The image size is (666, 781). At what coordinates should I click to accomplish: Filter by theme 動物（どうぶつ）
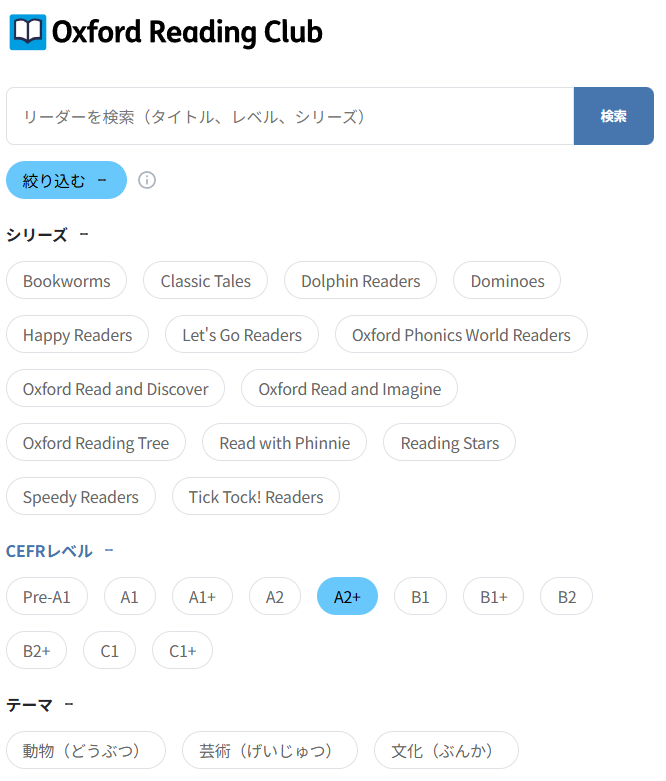[86, 750]
